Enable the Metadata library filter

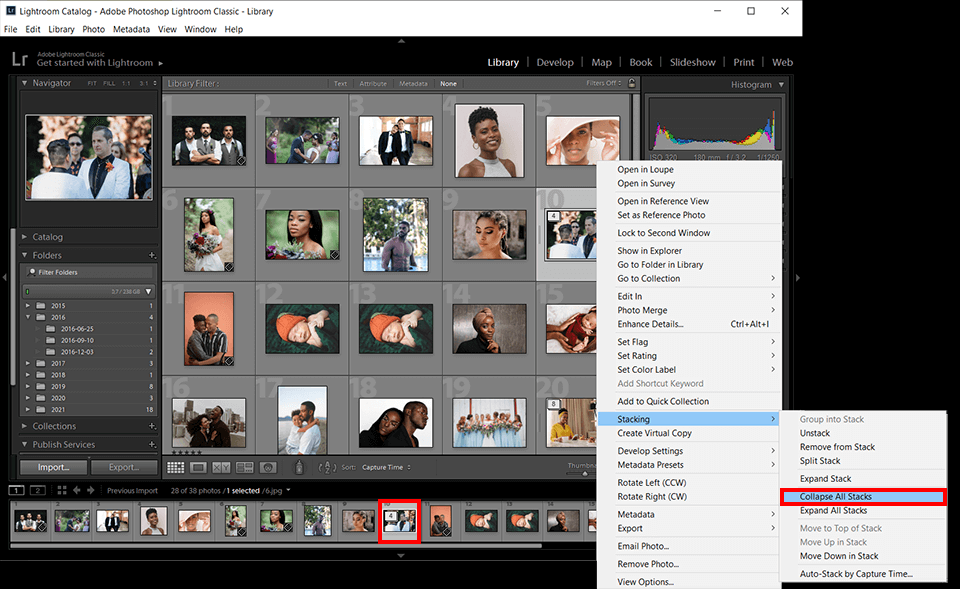tap(413, 83)
